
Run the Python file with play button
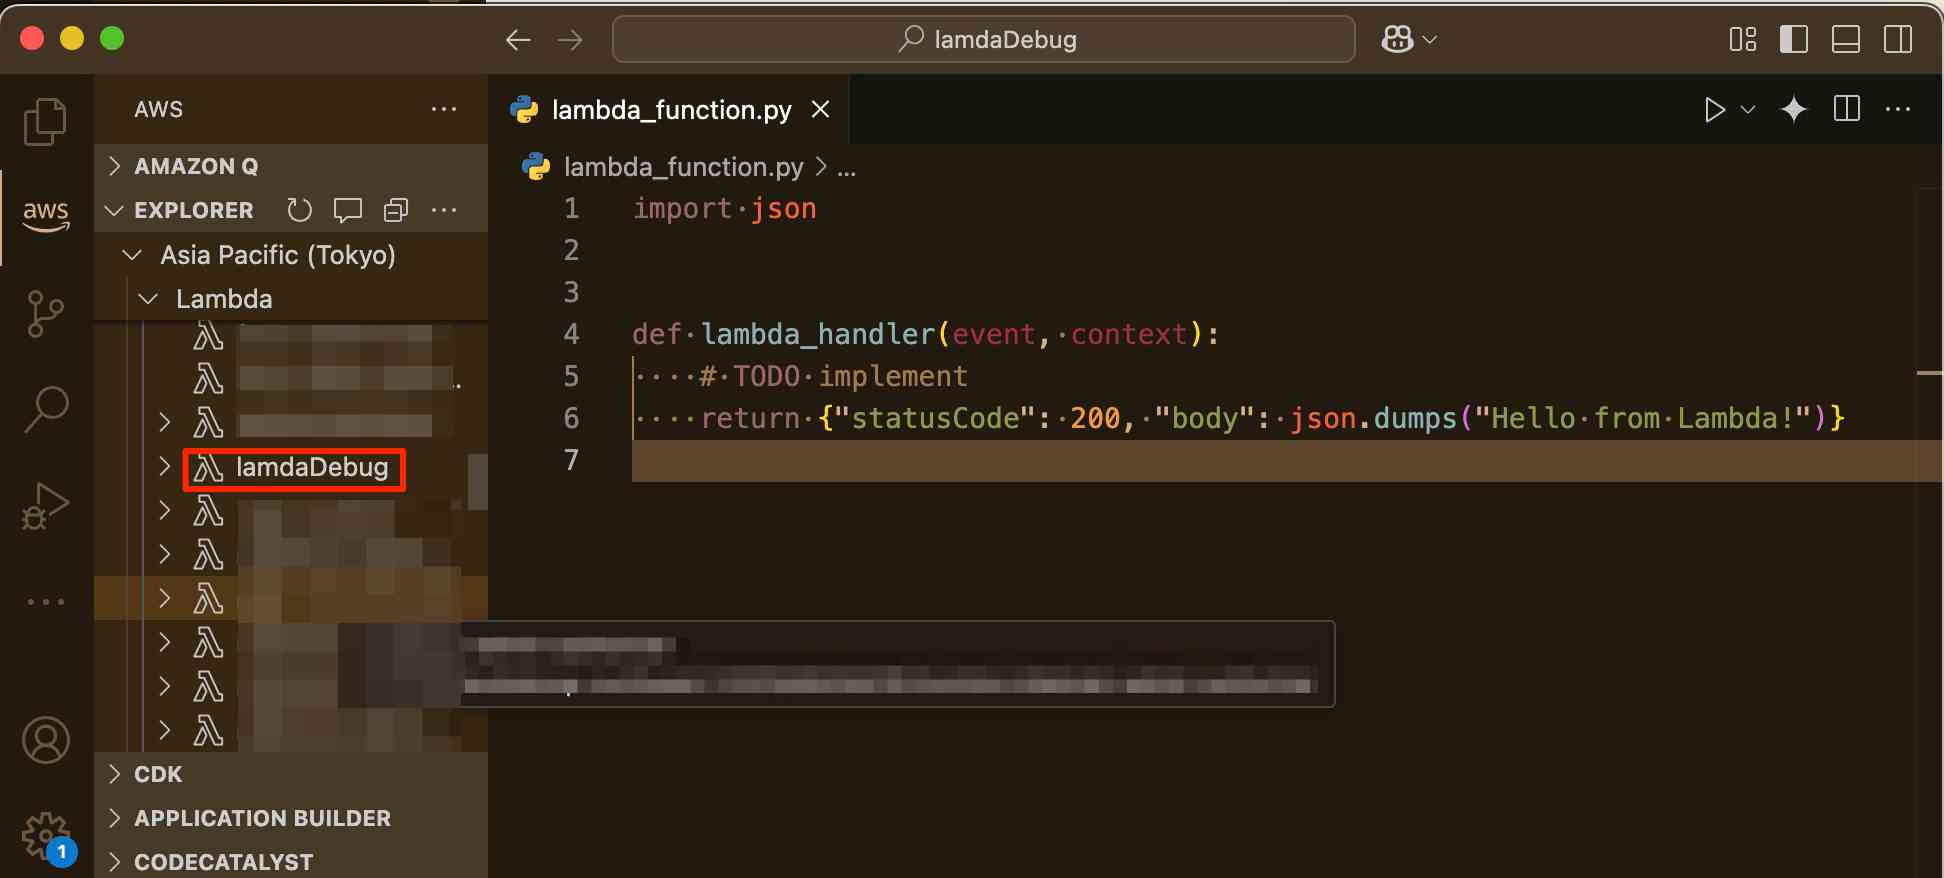tap(1714, 110)
